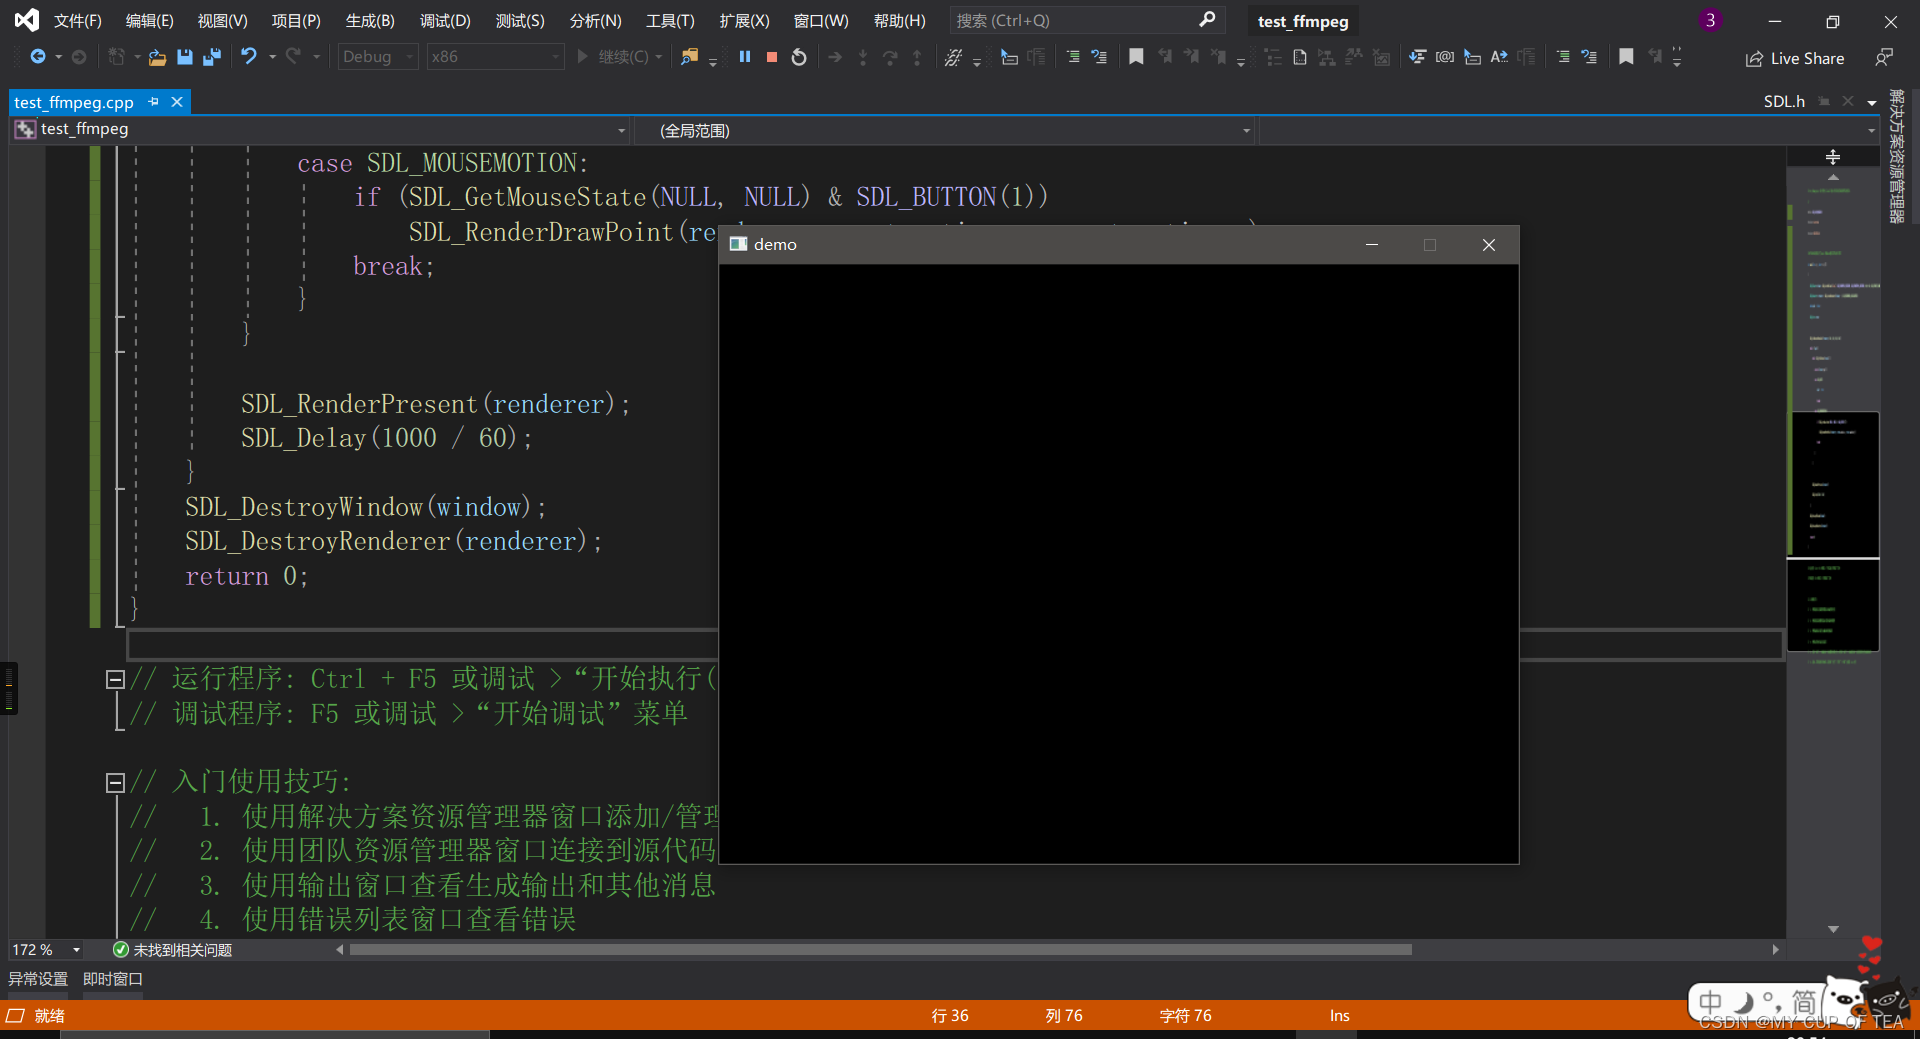Screen dimensions: 1920x1039
Task: Click the horizontal scrollbar thumb of the editor
Action: click(880, 950)
